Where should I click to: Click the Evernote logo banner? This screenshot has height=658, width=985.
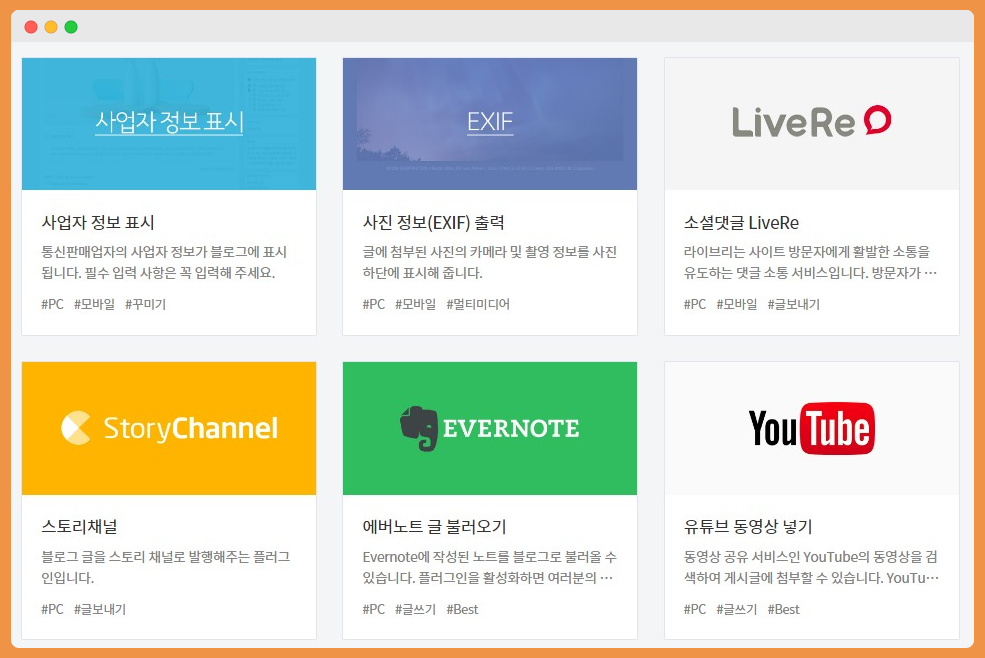click(490, 428)
